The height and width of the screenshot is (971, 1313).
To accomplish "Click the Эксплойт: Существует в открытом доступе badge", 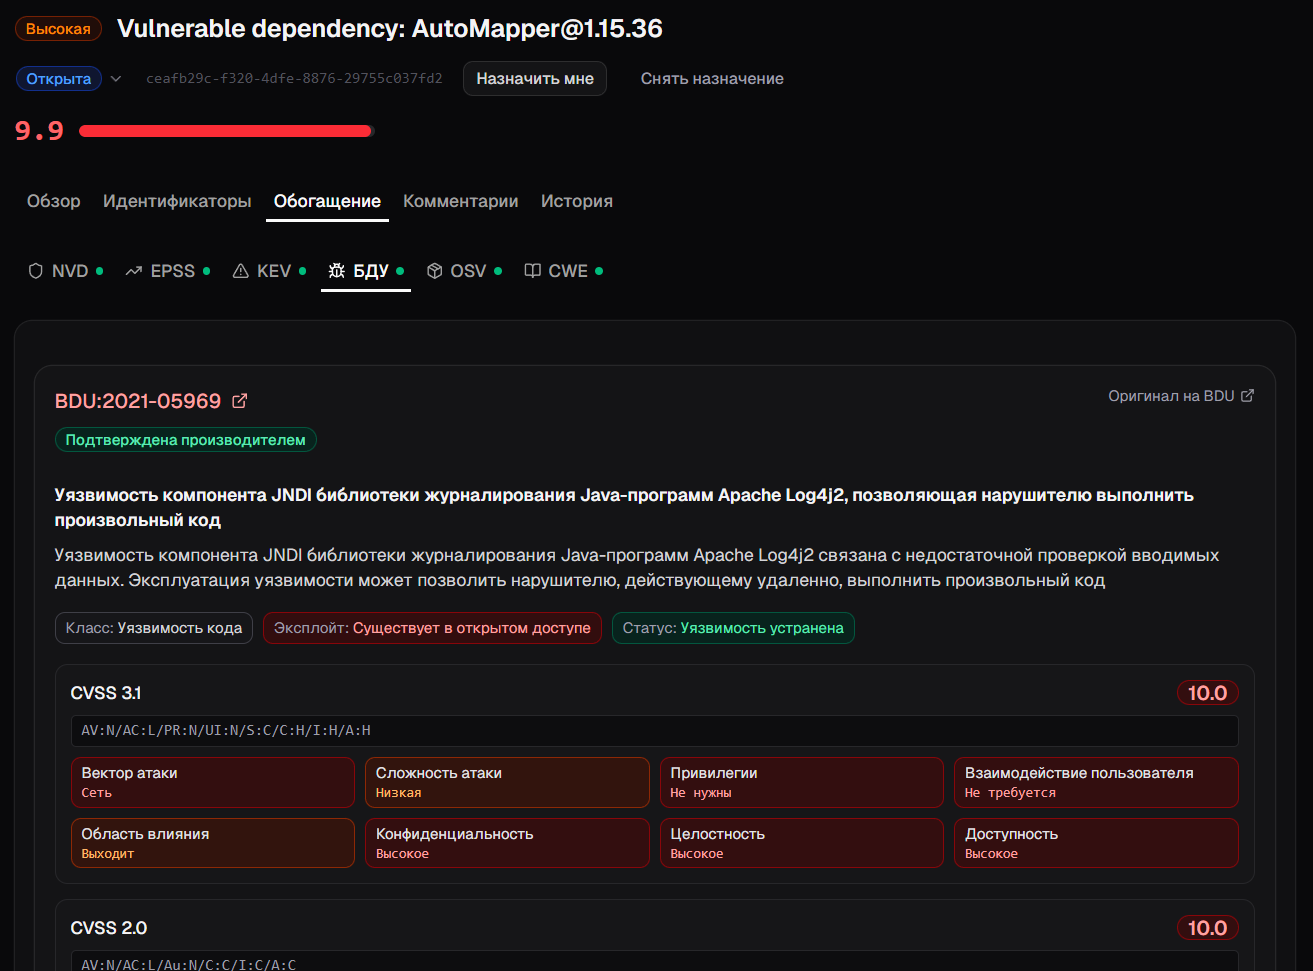I will (x=432, y=628).
